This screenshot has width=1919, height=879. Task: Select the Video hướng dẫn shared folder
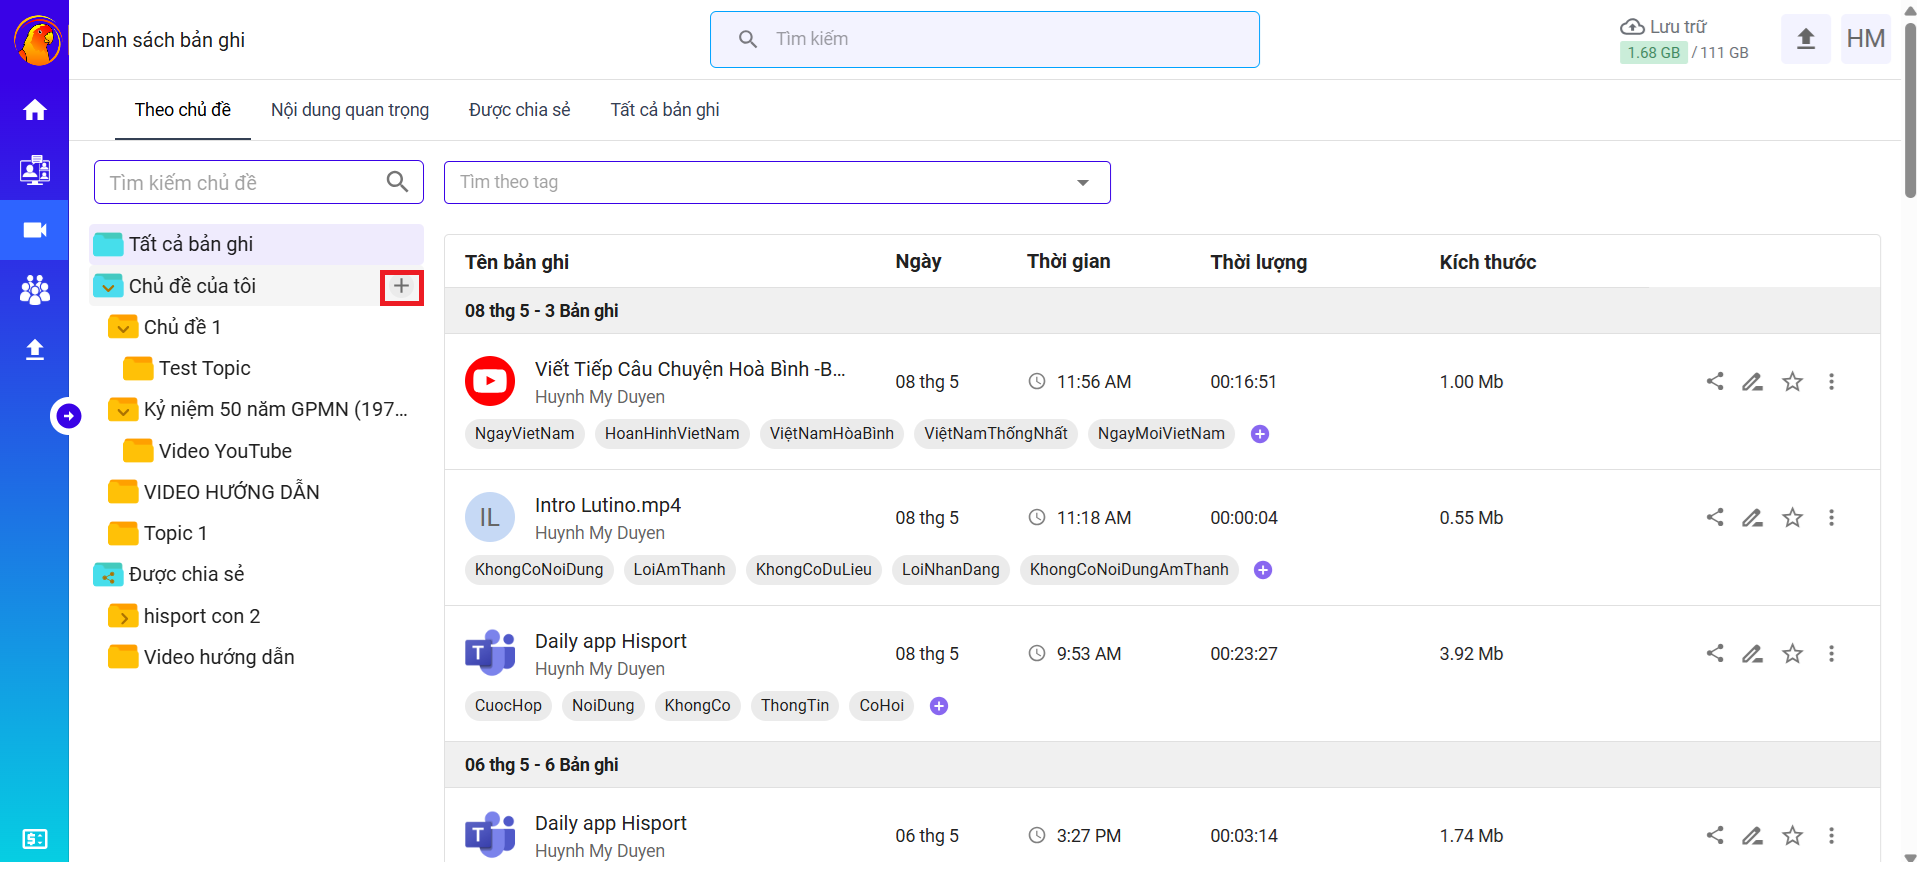click(x=218, y=657)
